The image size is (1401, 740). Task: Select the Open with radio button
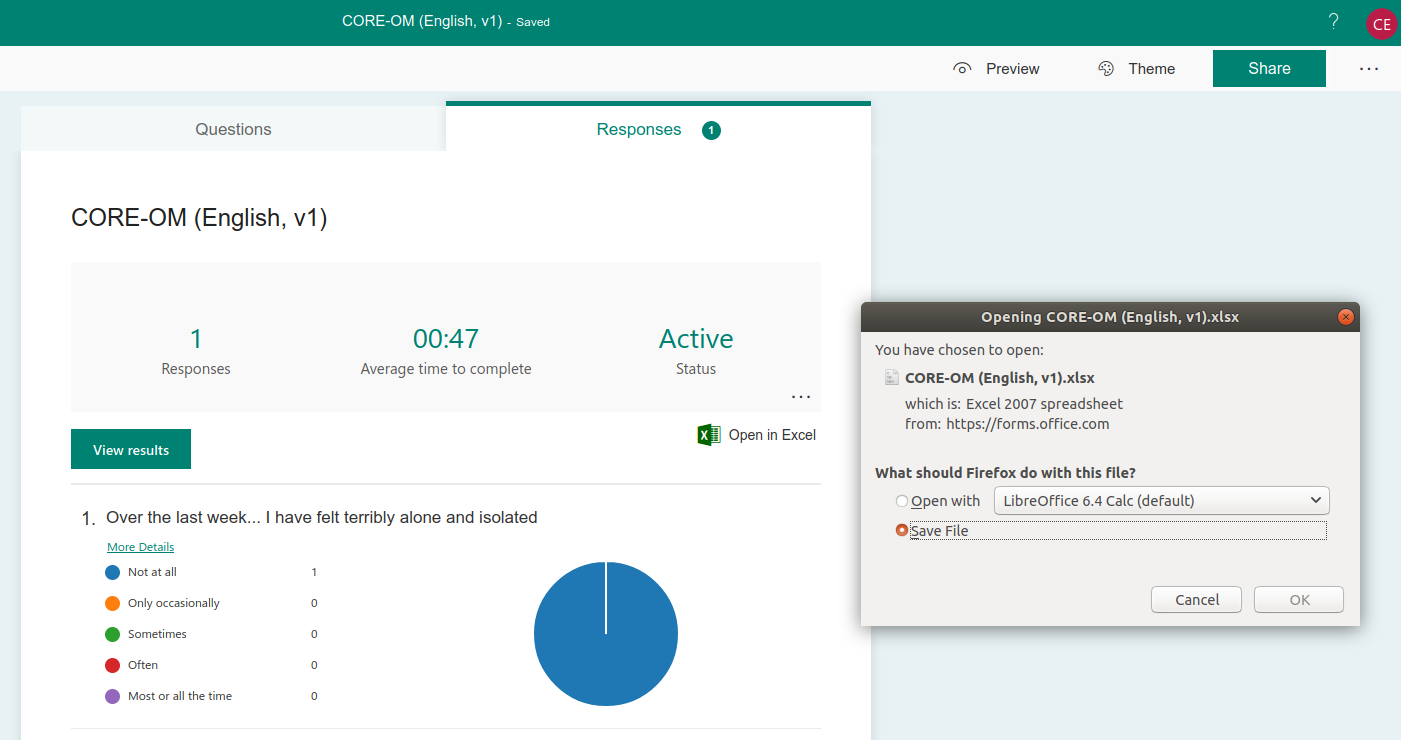click(x=902, y=500)
